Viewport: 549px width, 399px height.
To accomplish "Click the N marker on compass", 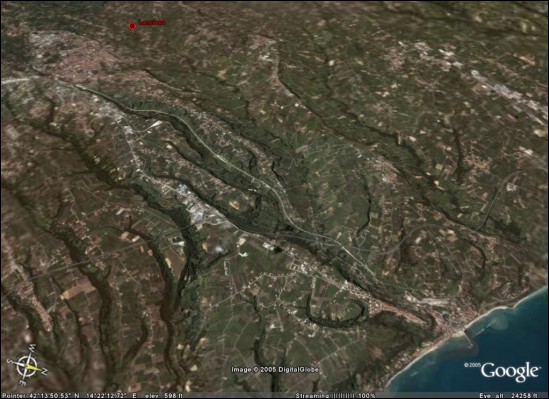I will pos(44,370).
